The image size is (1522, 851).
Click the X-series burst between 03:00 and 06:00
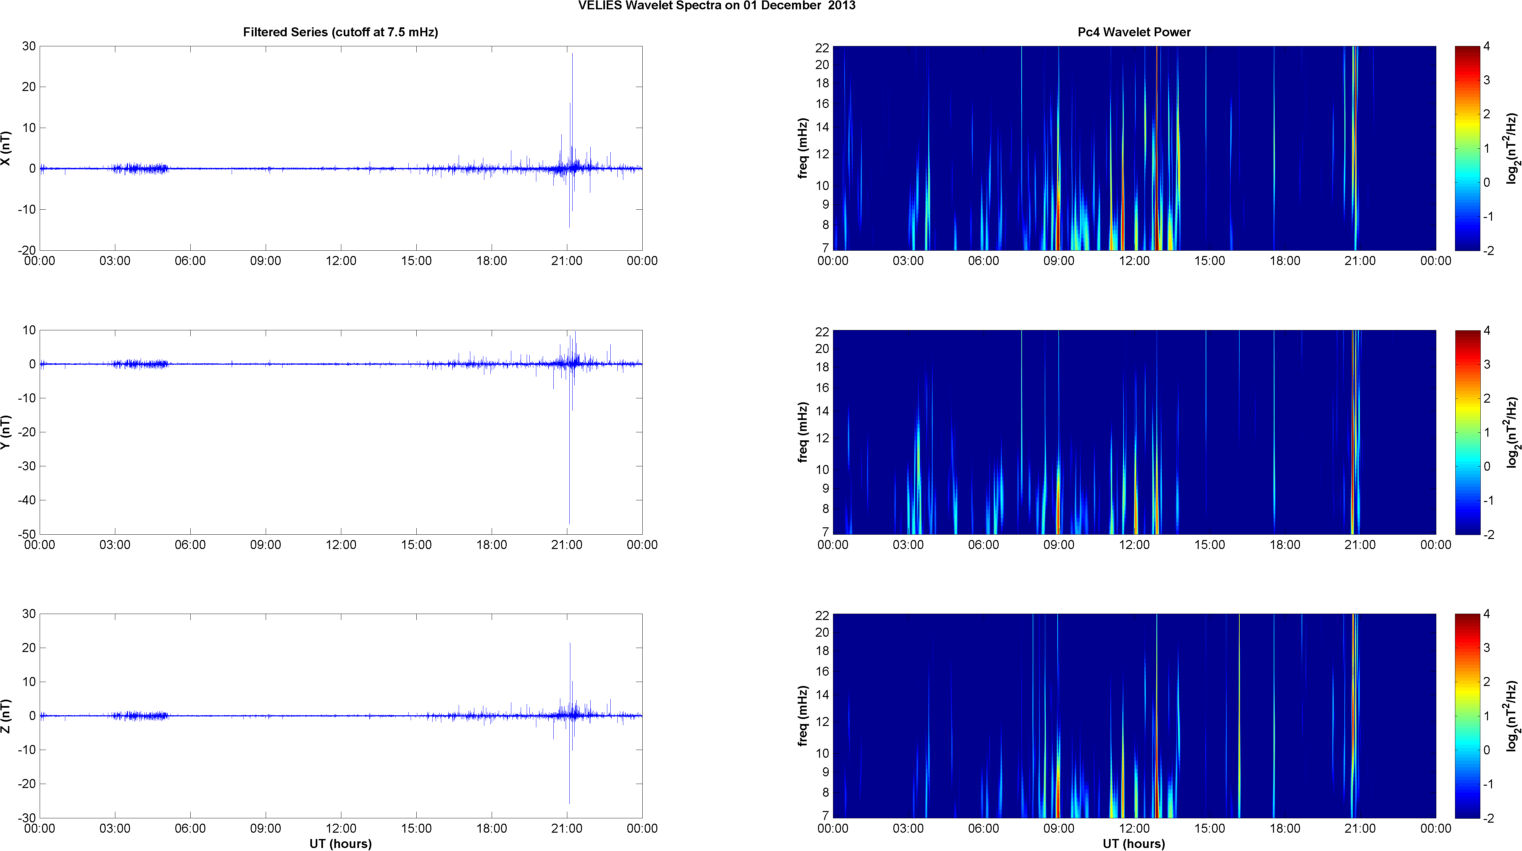(x=141, y=168)
